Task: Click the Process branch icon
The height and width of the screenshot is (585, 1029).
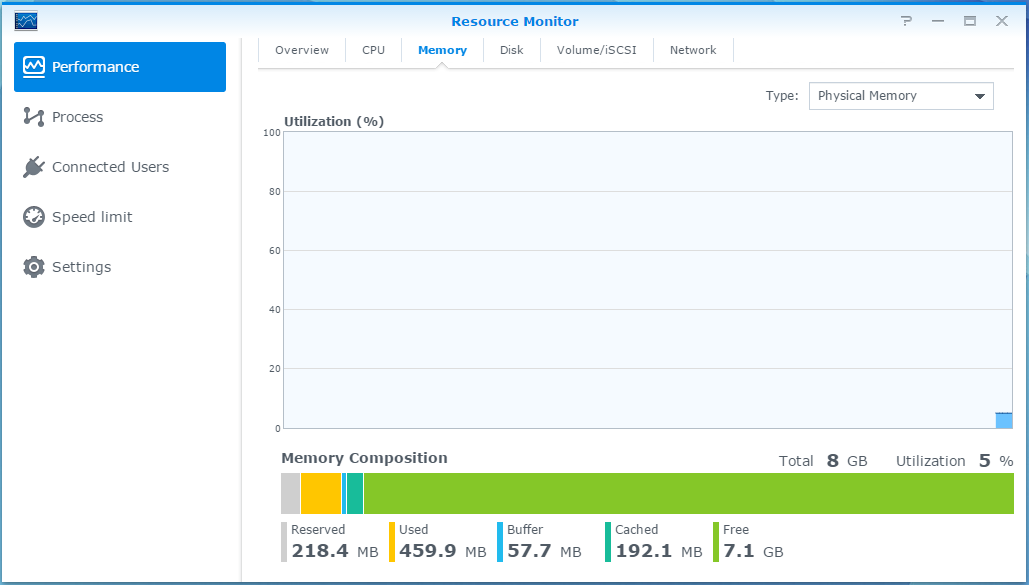Action: pyautogui.click(x=34, y=117)
